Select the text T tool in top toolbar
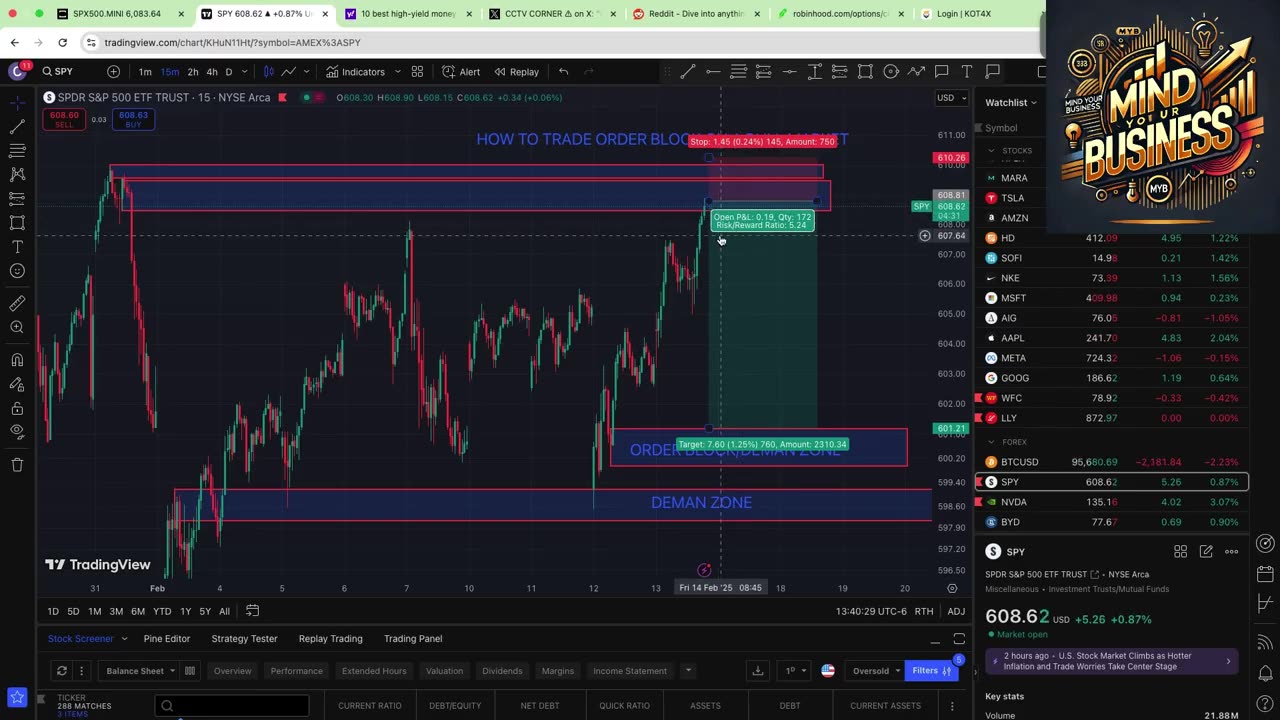Image resolution: width=1280 pixels, height=720 pixels. pos(967,72)
